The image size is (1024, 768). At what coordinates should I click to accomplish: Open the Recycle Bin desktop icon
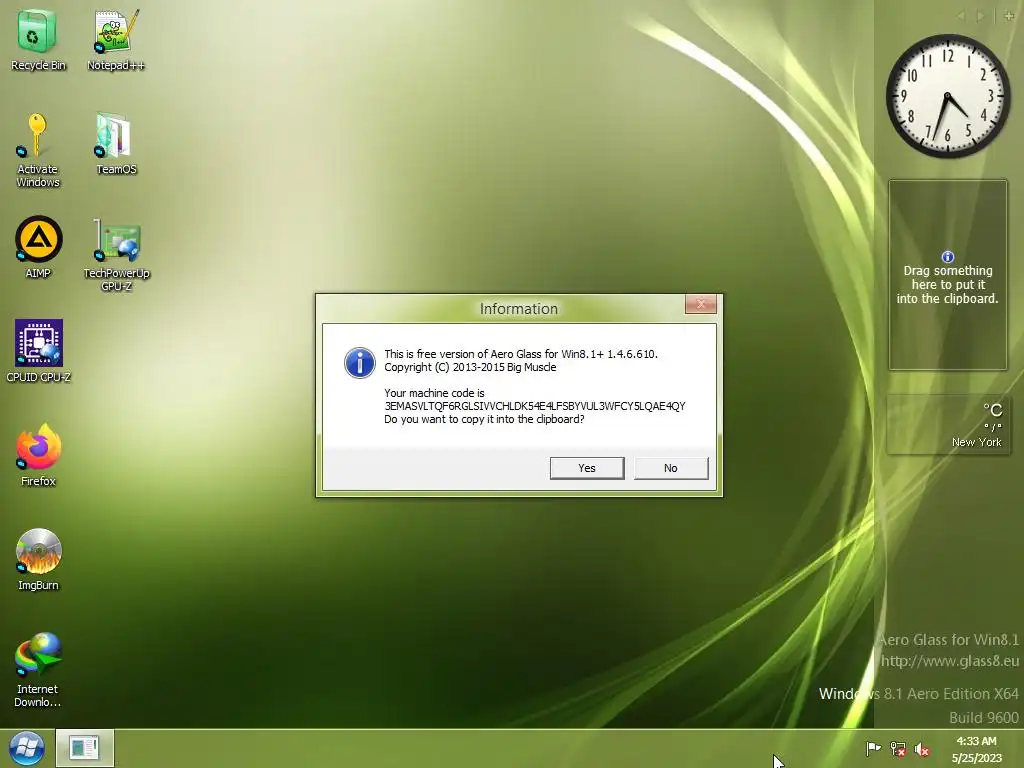coord(38,39)
